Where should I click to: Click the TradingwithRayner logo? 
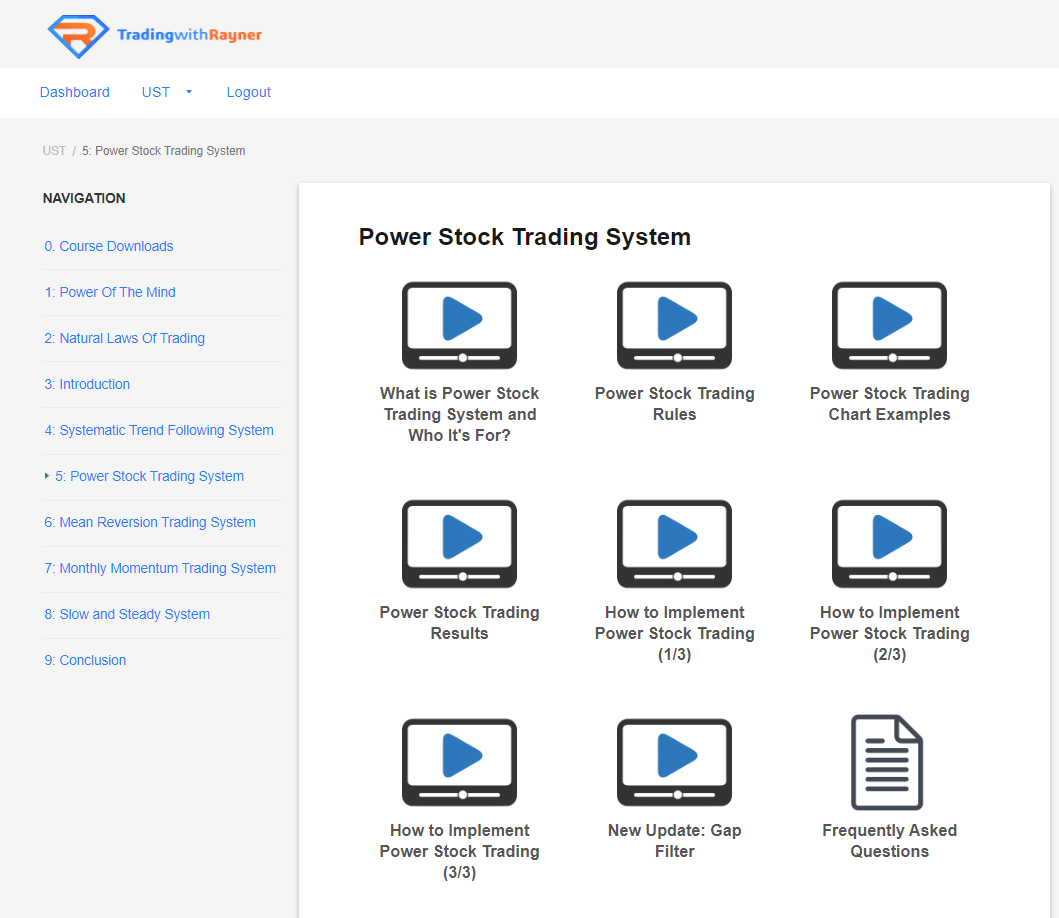(x=155, y=35)
